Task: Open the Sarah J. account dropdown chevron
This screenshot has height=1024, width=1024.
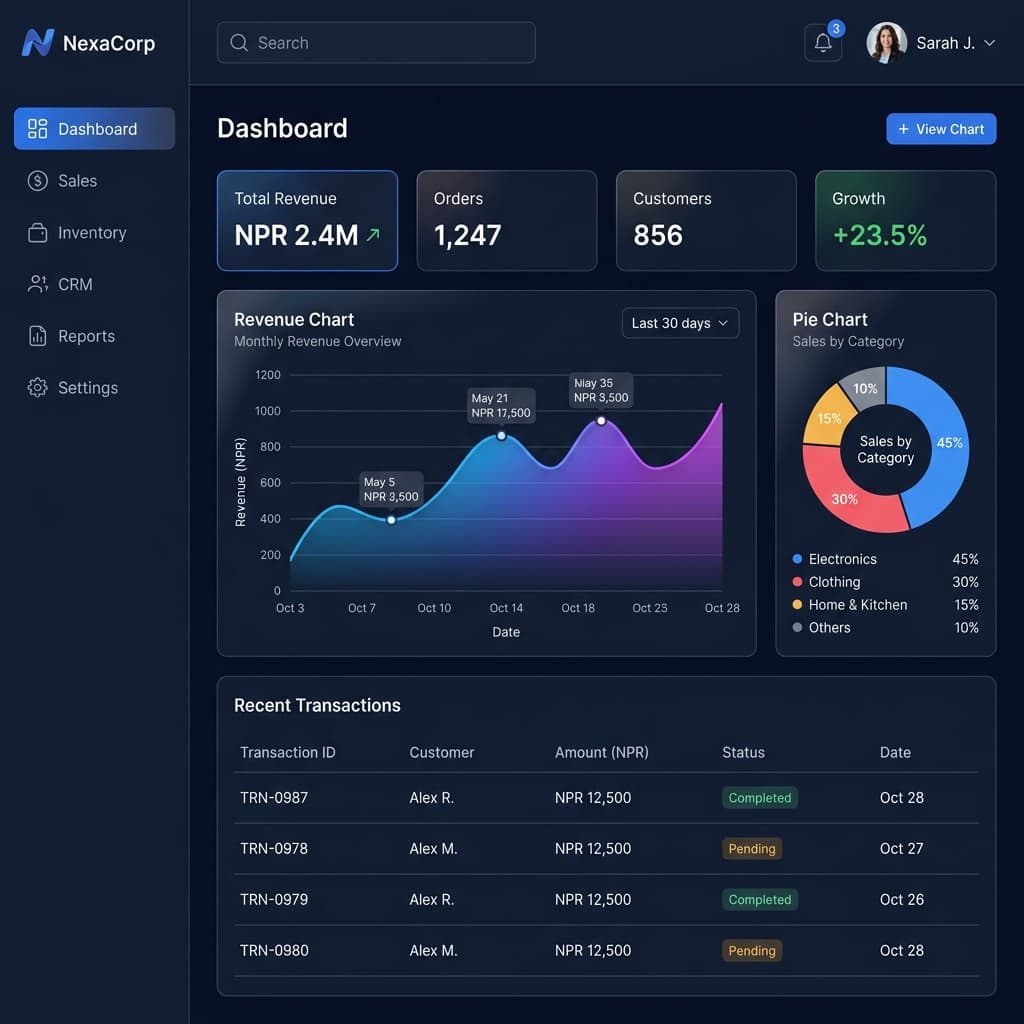Action: tap(989, 43)
